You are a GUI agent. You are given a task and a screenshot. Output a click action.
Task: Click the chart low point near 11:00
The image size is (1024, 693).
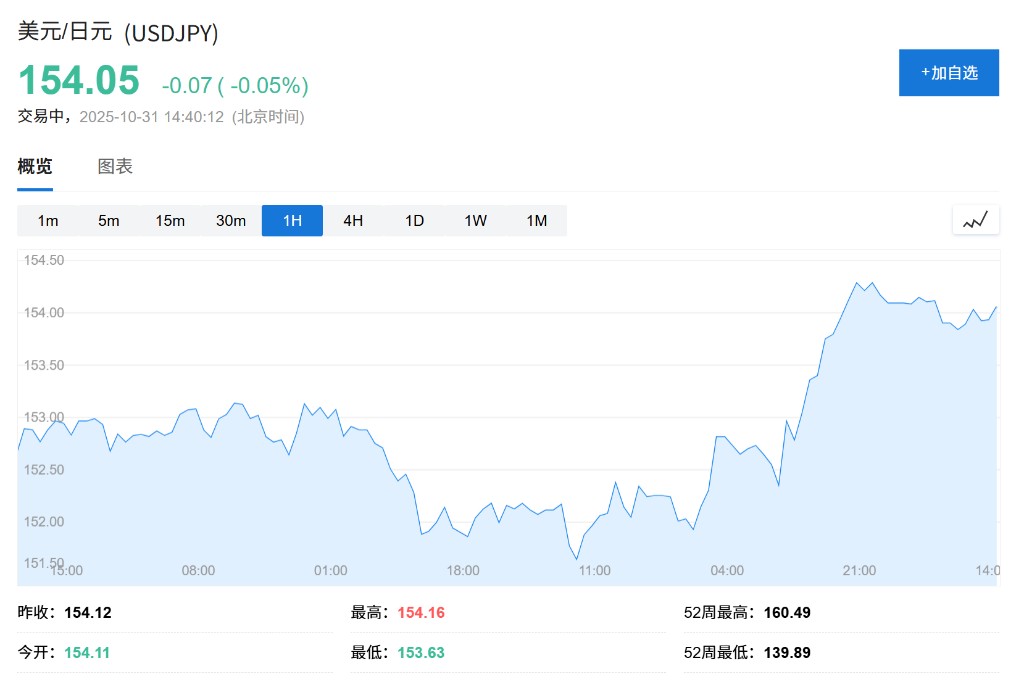[x=577, y=559]
